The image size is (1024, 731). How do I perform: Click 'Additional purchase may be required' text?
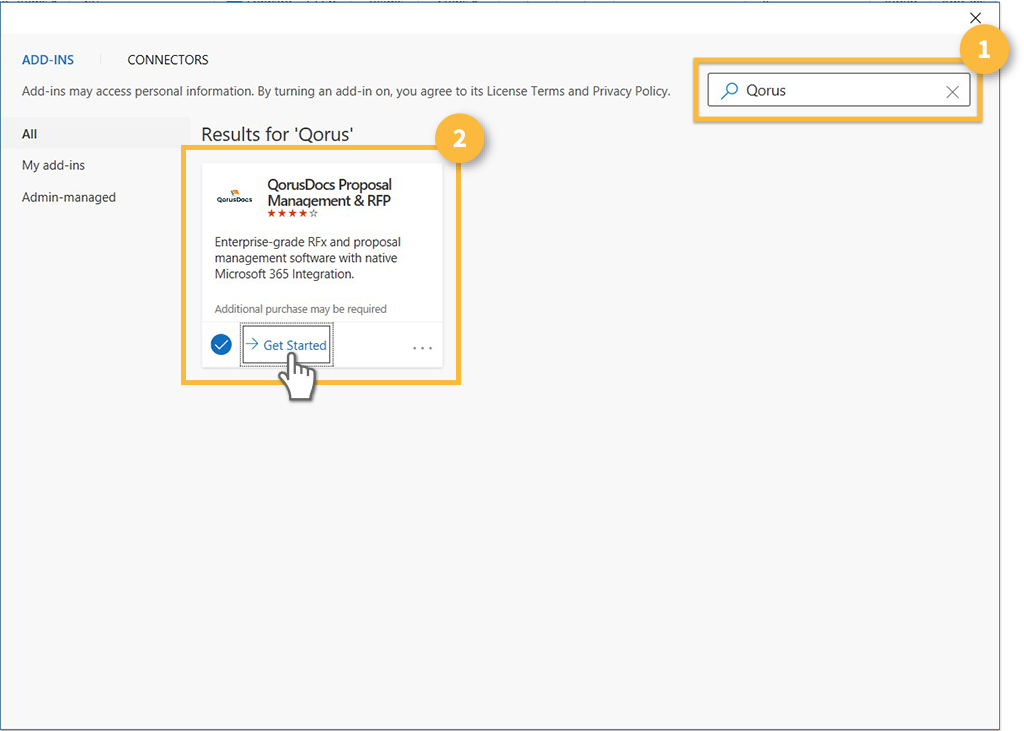[300, 309]
